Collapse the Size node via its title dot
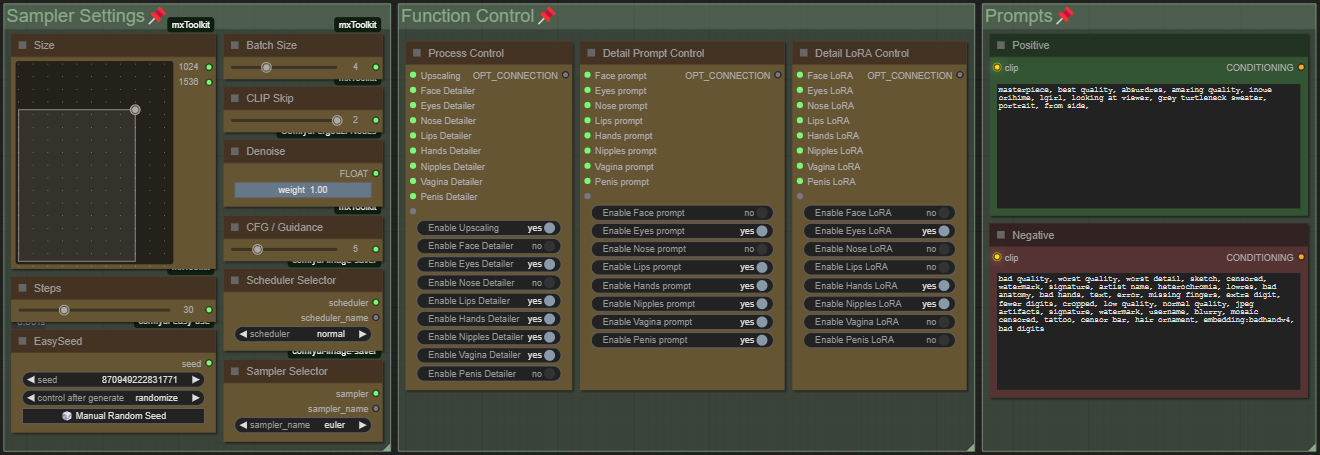 (22, 46)
